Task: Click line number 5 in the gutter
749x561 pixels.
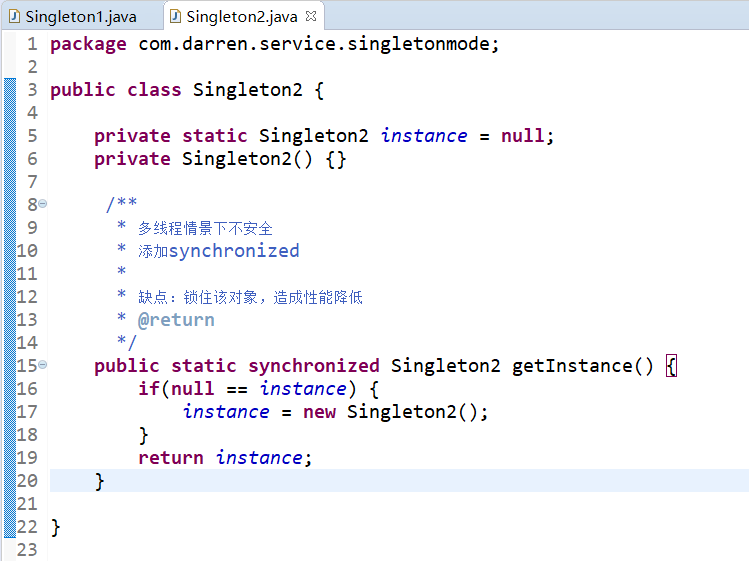Action: tap(32, 136)
